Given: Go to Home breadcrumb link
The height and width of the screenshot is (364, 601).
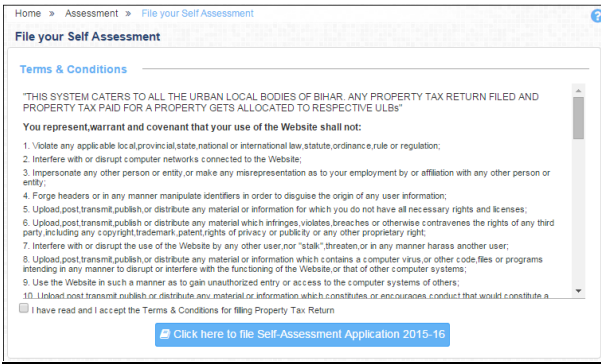Looking at the screenshot, I should (x=28, y=13).
